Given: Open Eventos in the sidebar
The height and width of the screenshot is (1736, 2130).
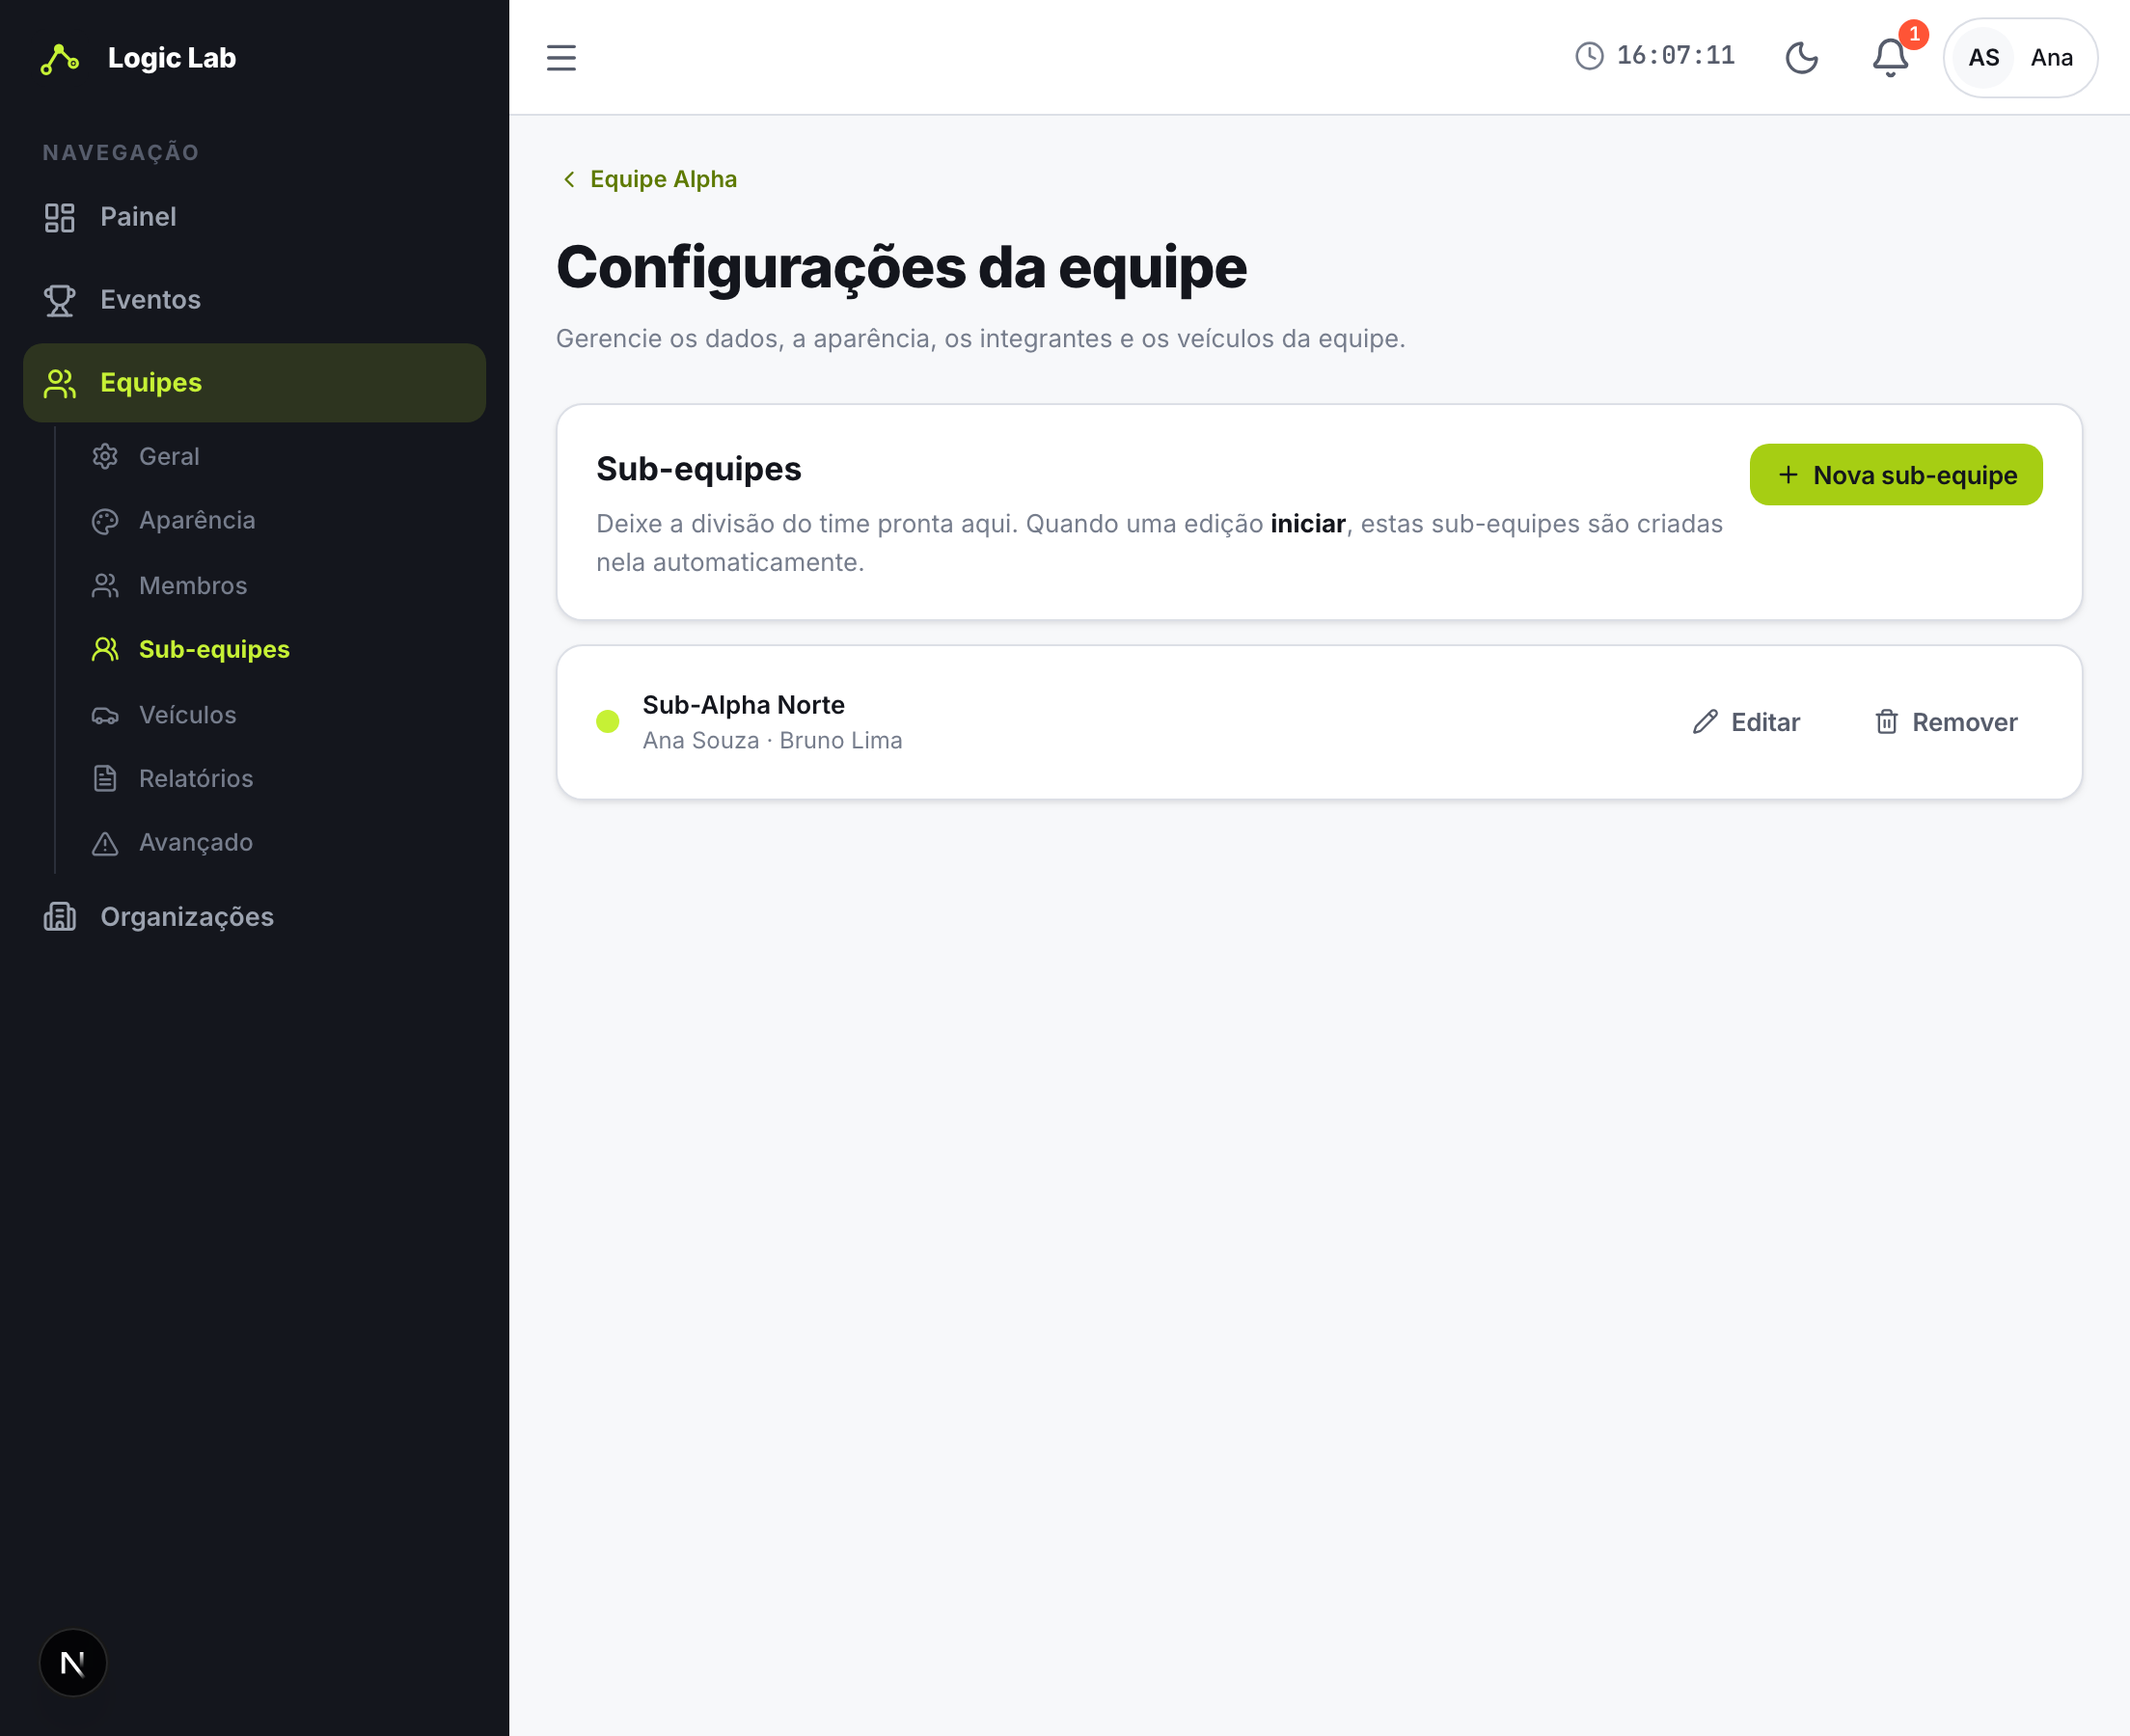Looking at the screenshot, I should pyautogui.click(x=254, y=300).
